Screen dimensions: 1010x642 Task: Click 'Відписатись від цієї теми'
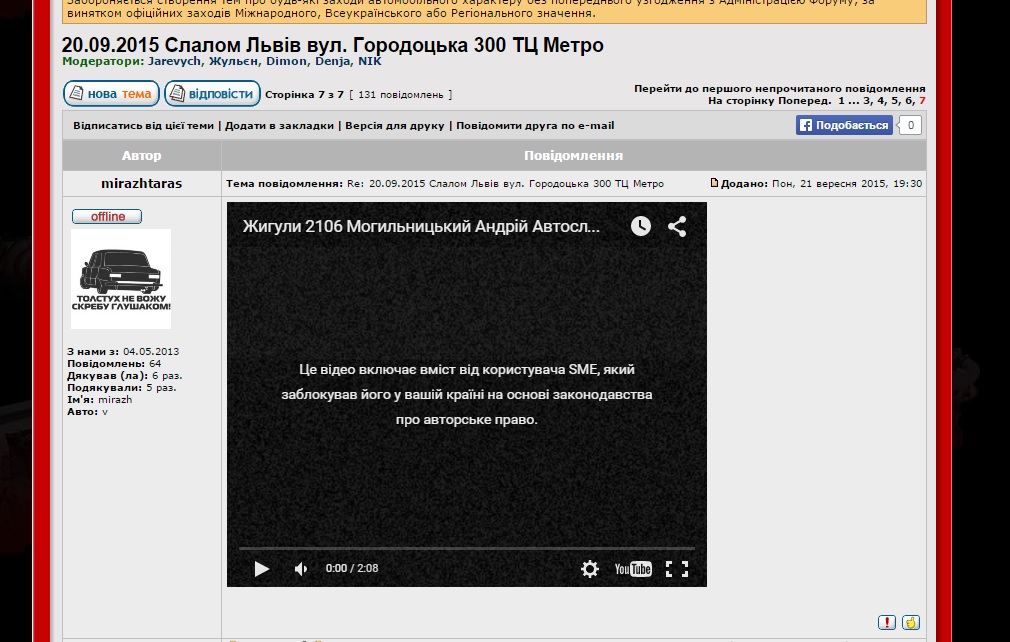[144, 126]
